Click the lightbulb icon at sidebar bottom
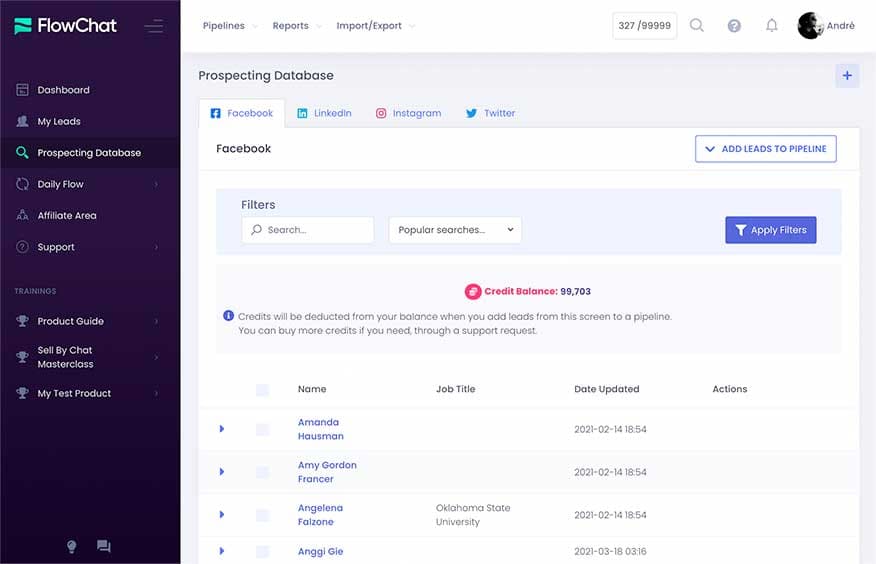Image resolution: width=876 pixels, height=564 pixels. pos(72,546)
